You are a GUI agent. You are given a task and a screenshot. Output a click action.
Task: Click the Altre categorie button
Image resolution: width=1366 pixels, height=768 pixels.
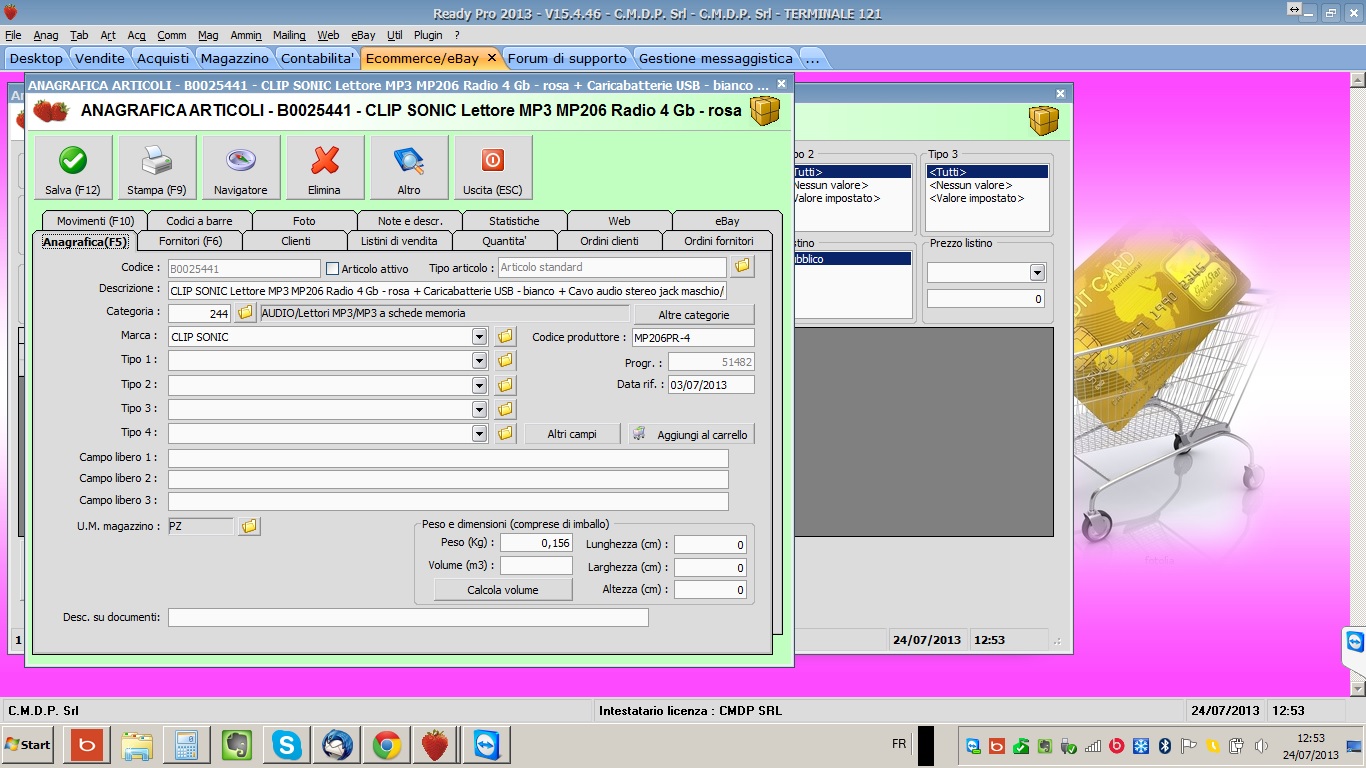pos(694,315)
